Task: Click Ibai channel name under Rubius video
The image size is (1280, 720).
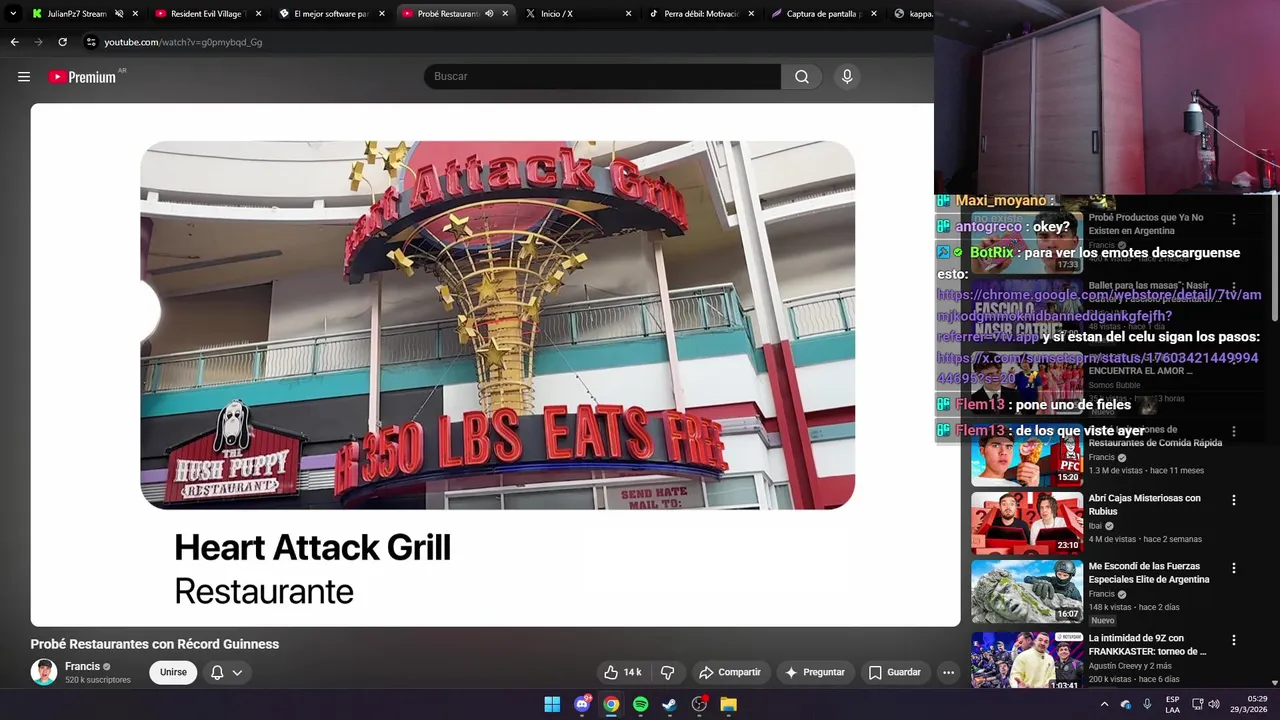Action: pyautogui.click(x=1097, y=526)
